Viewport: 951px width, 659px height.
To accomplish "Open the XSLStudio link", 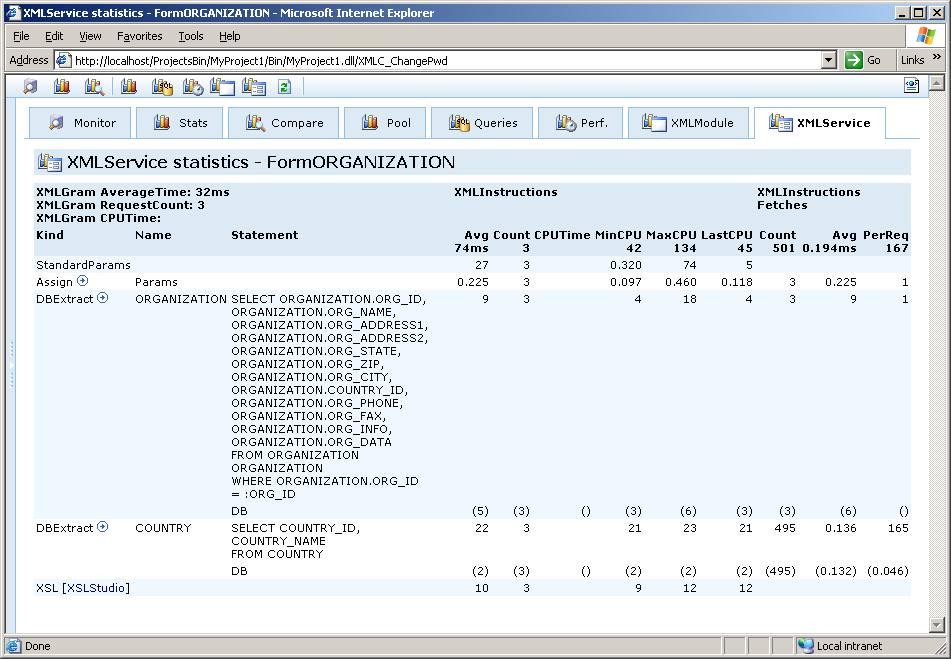I will click(96, 588).
